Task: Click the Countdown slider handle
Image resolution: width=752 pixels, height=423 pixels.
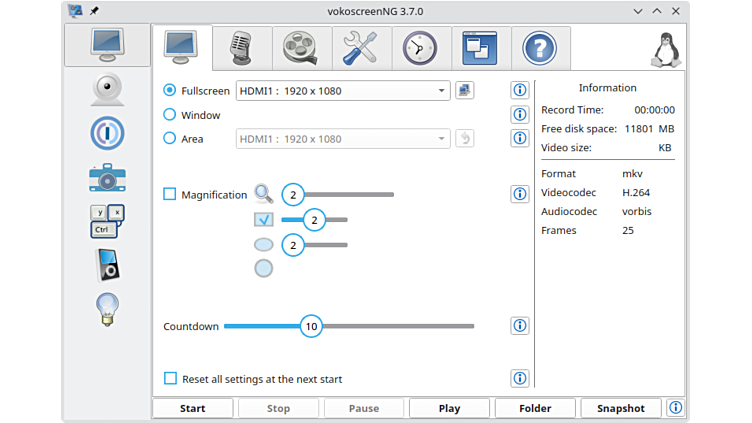Action: (x=311, y=326)
